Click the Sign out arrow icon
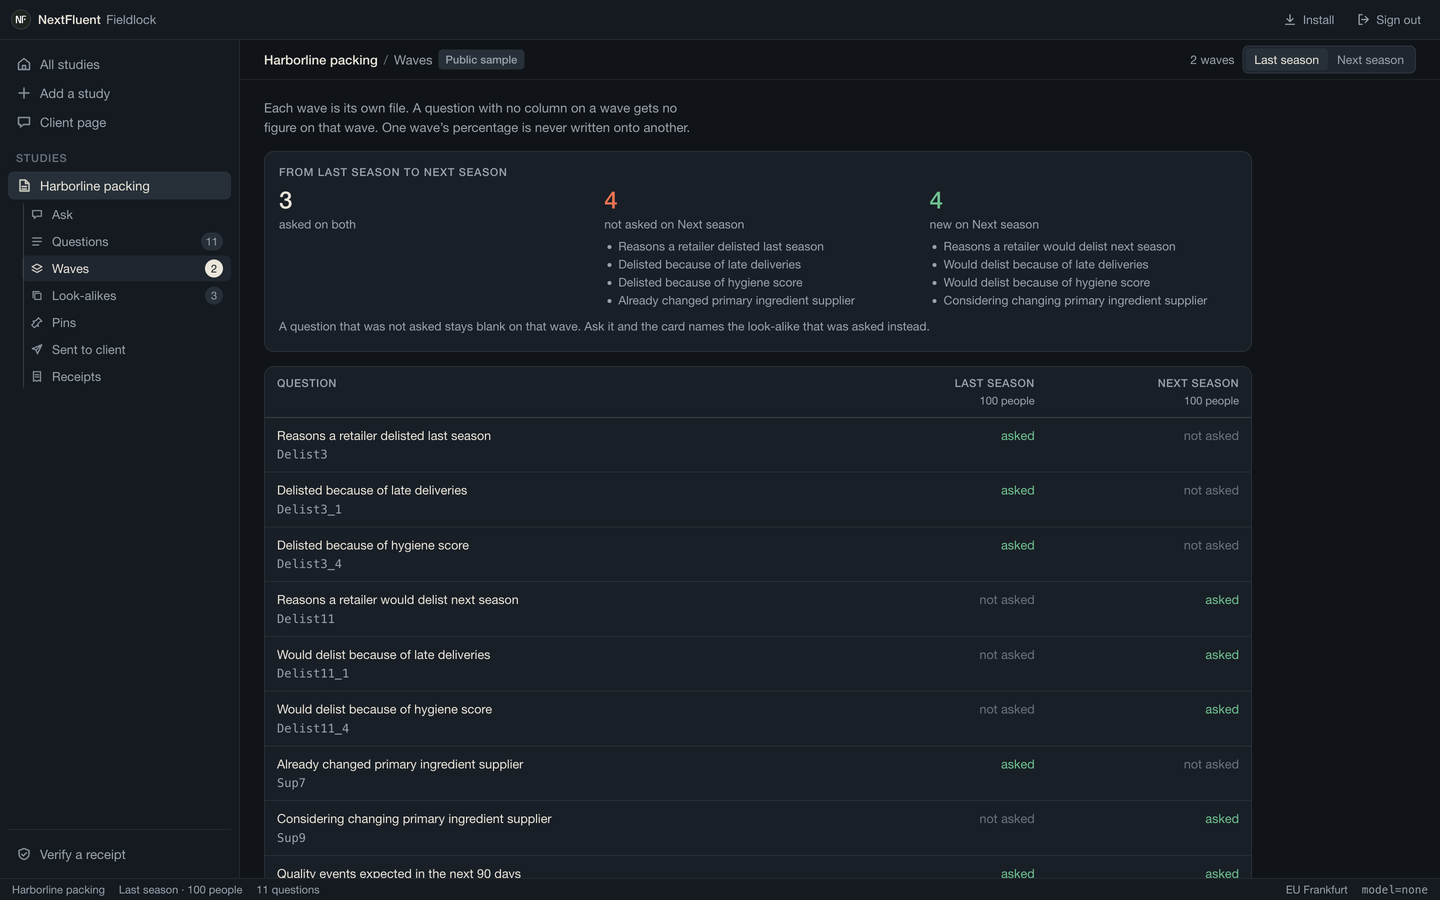1440x900 pixels. pos(1363,20)
